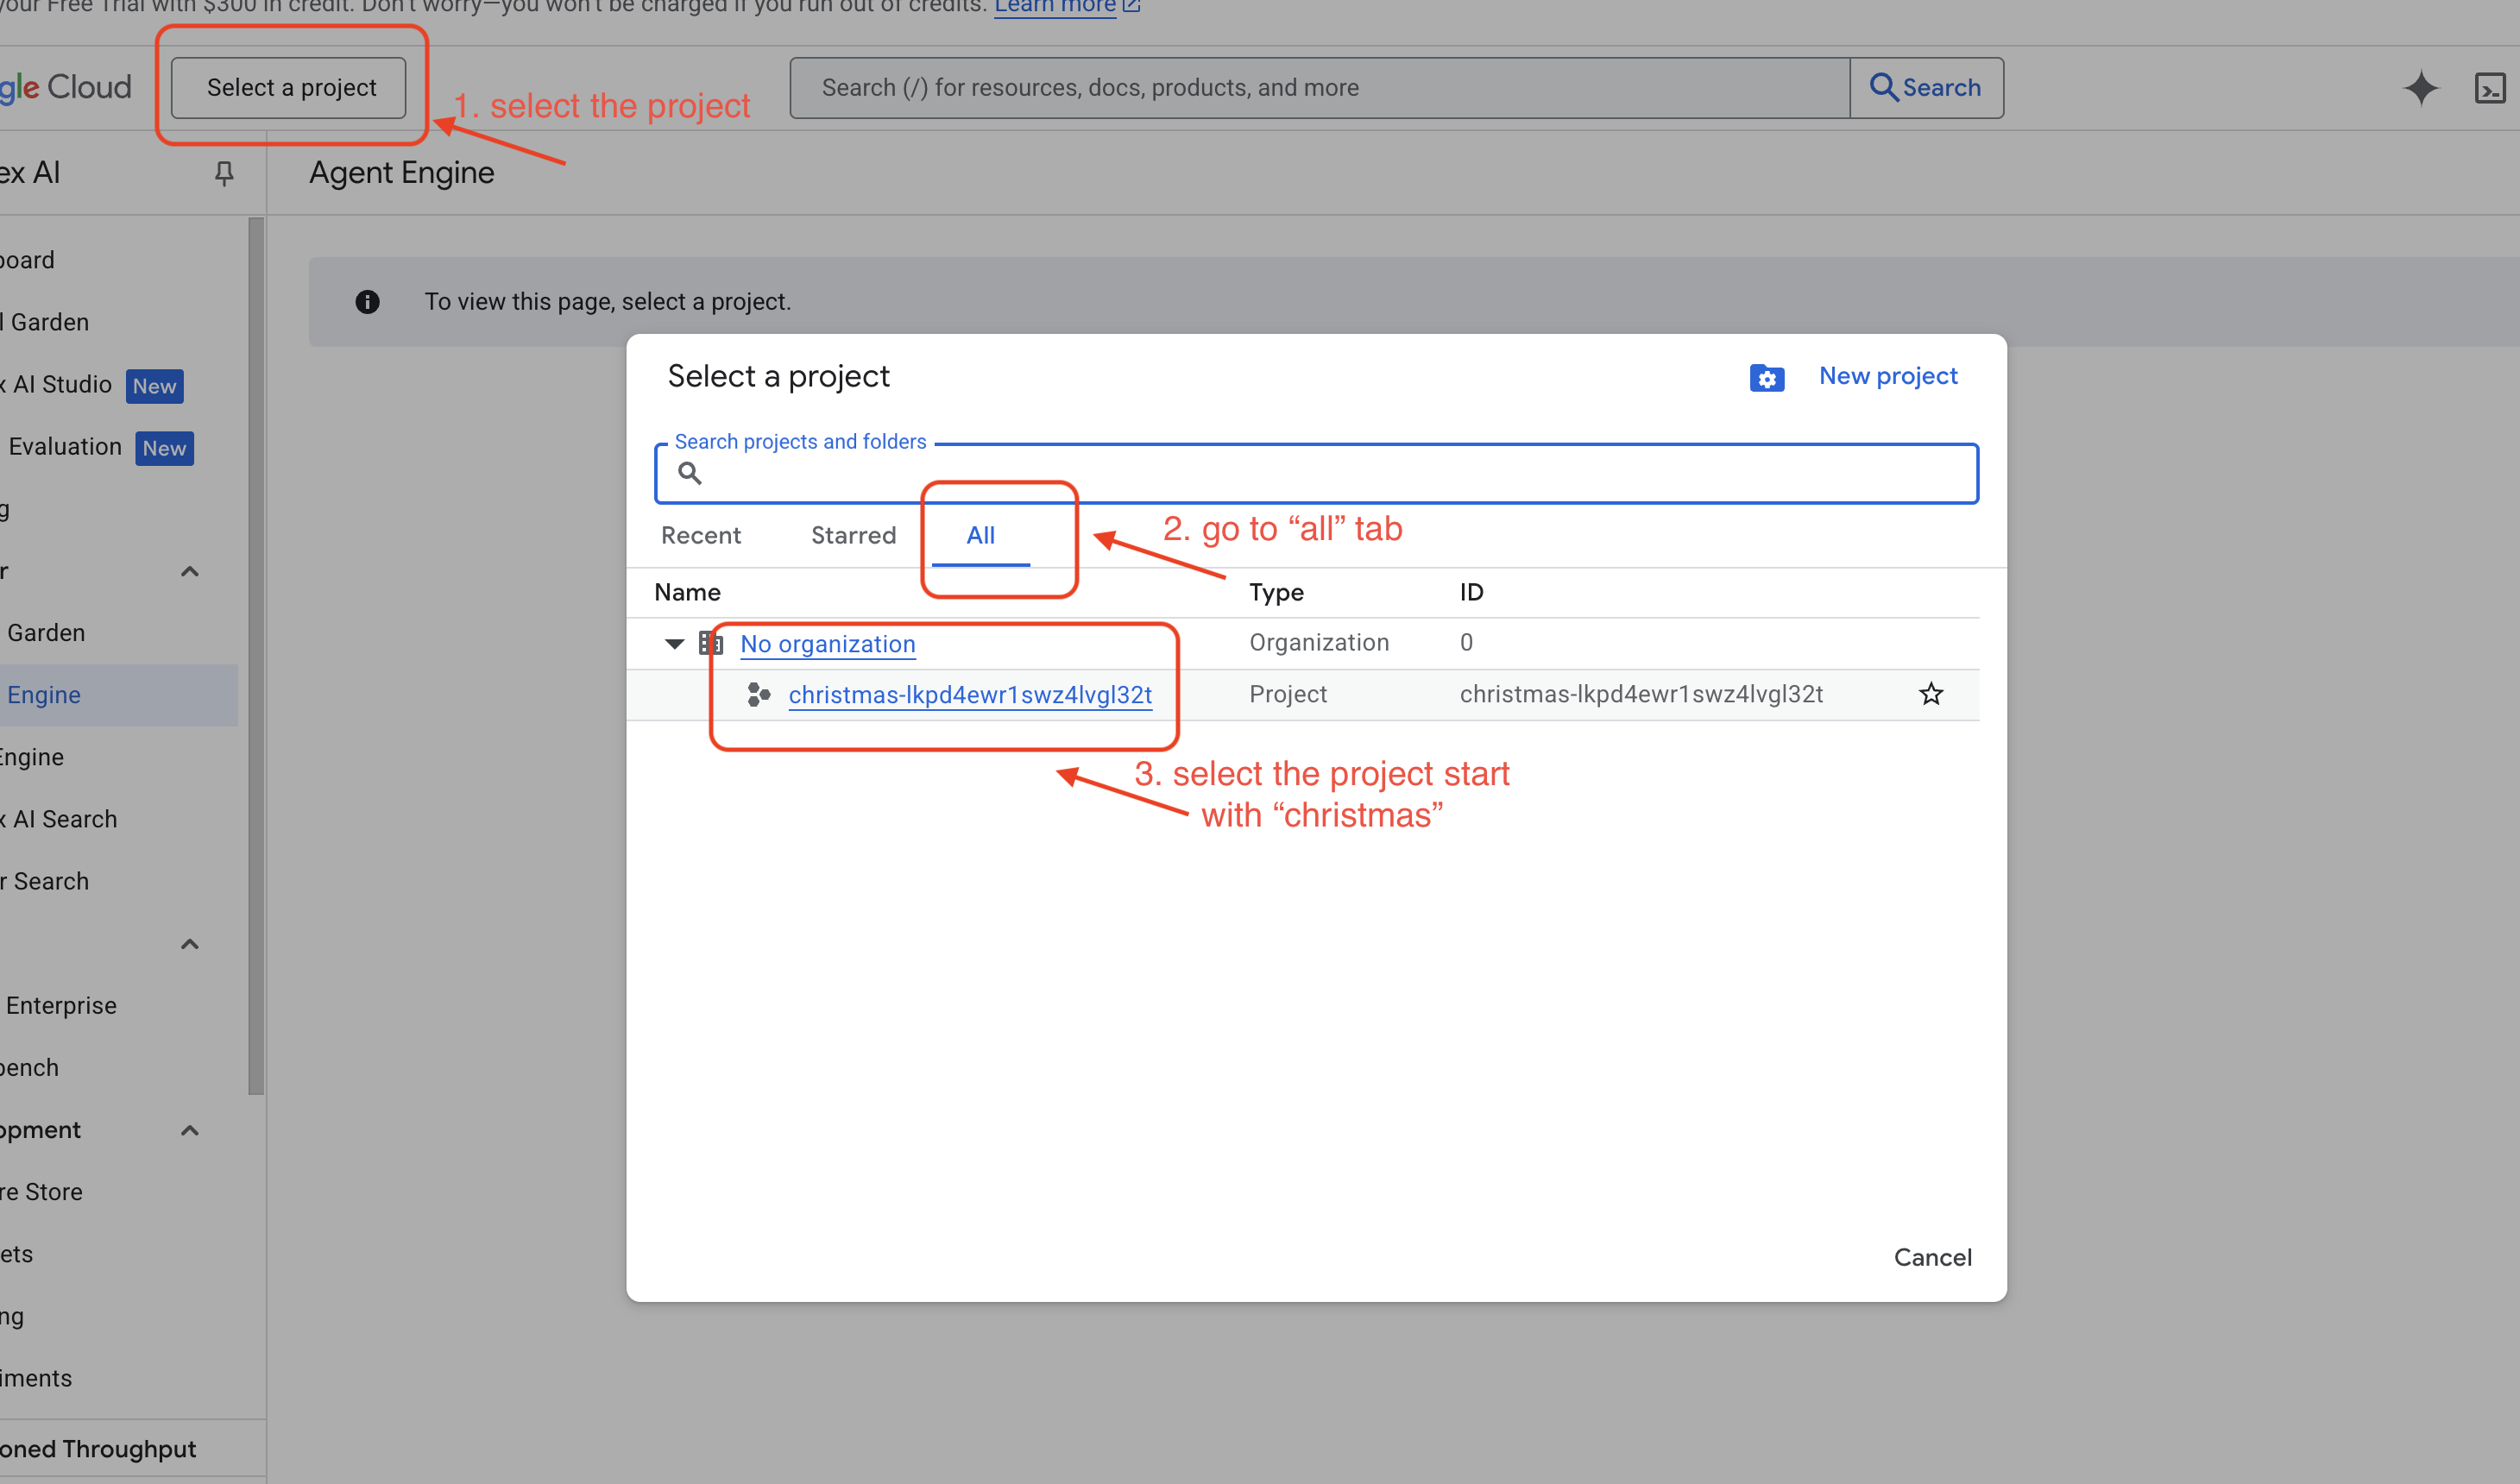2520x1484 pixels.
Task: Collapse the No organization tree node
Action: click(674, 643)
